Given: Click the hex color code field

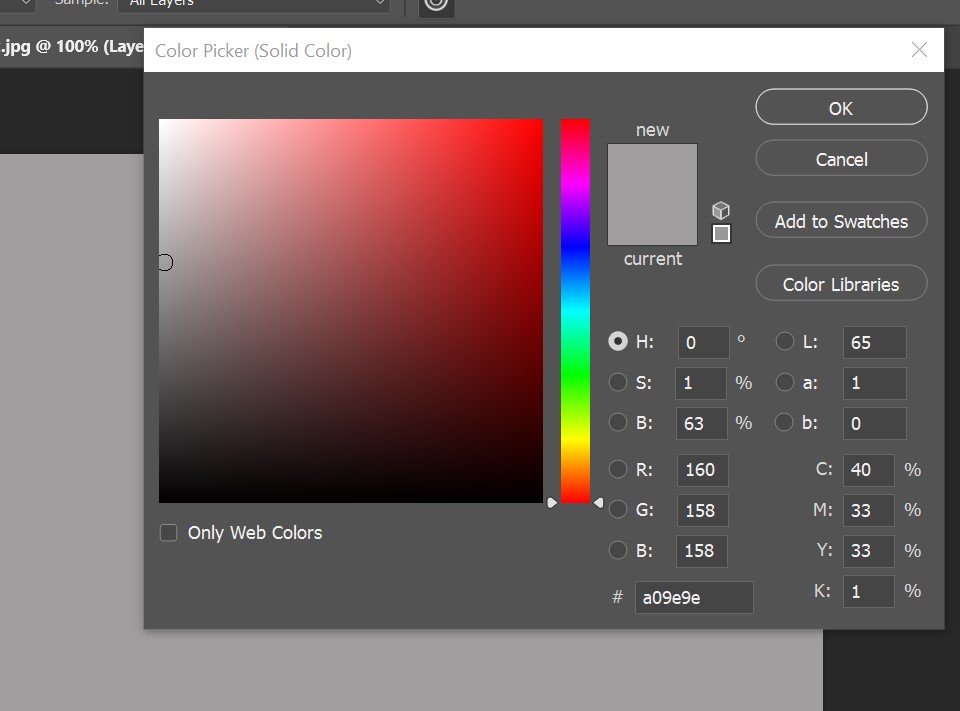Looking at the screenshot, I should pyautogui.click(x=693, y=598).
